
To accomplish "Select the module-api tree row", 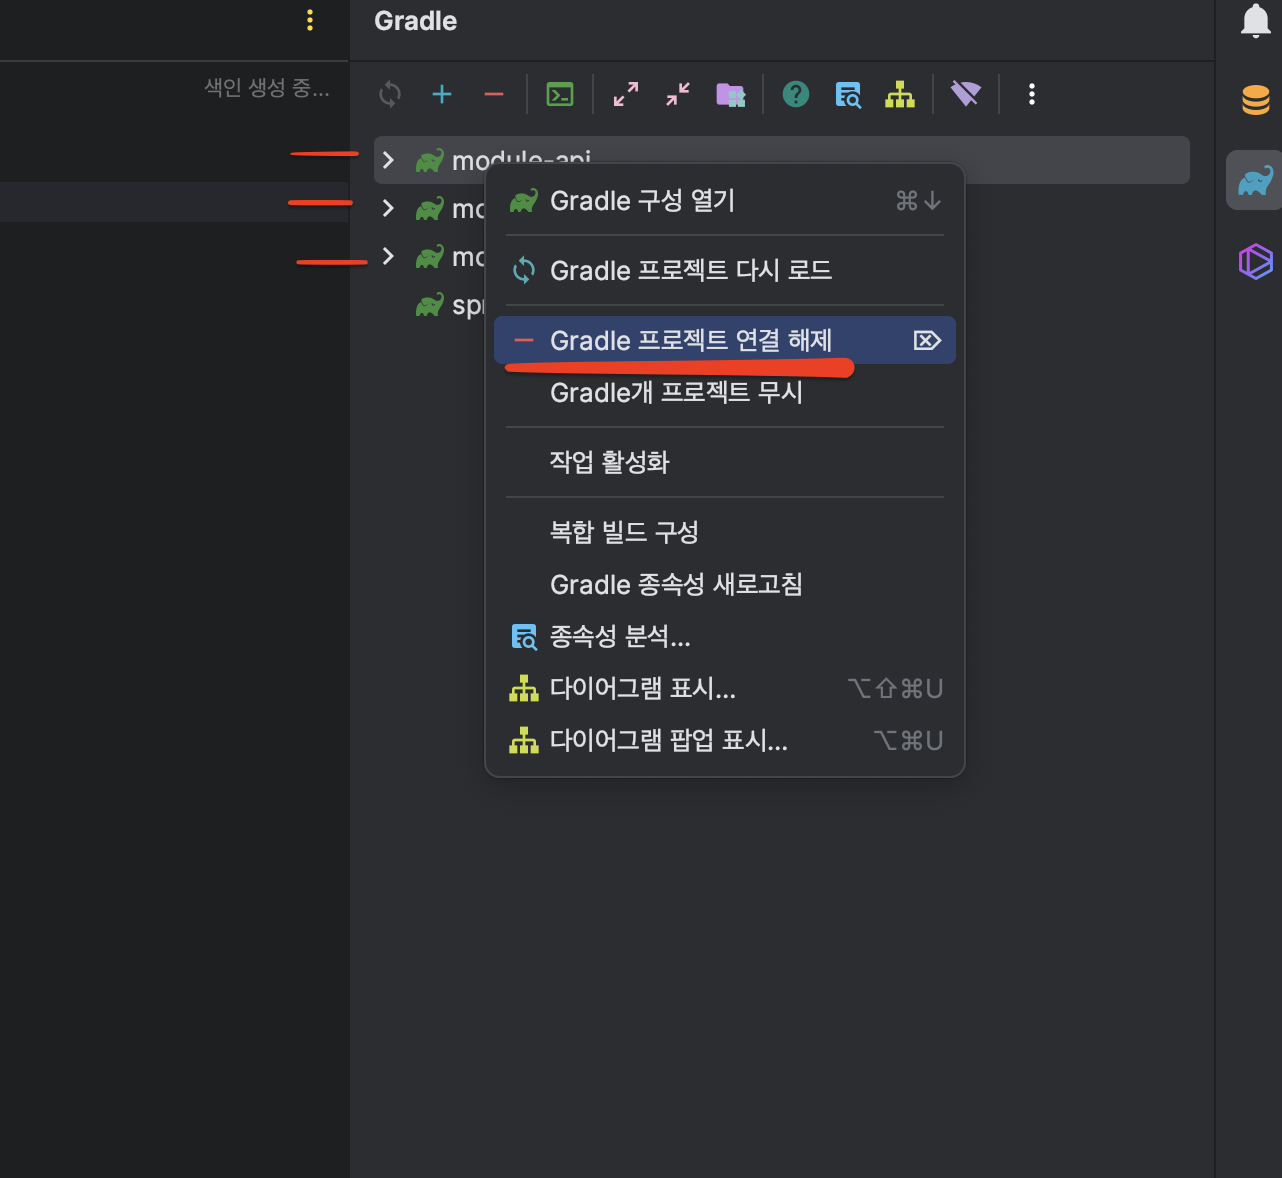I will click(782, 160).
